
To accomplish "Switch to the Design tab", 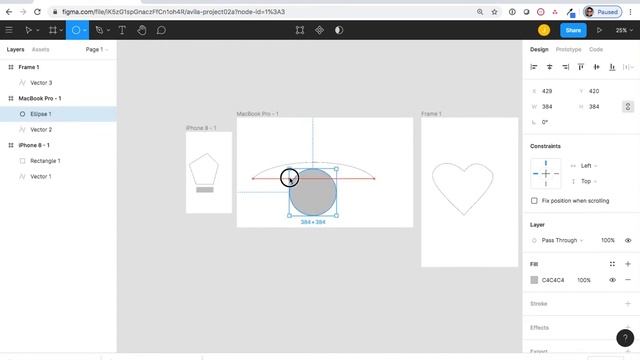I will 539,49.
